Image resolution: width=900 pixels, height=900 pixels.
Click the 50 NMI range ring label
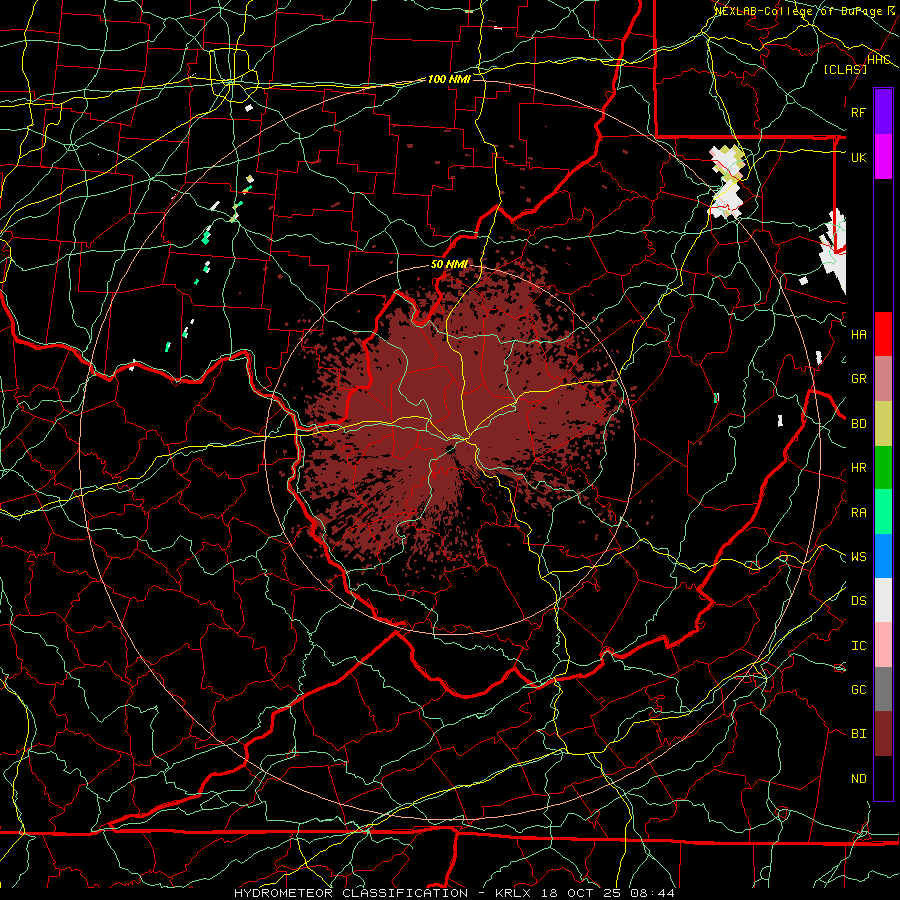coord(449,265)
